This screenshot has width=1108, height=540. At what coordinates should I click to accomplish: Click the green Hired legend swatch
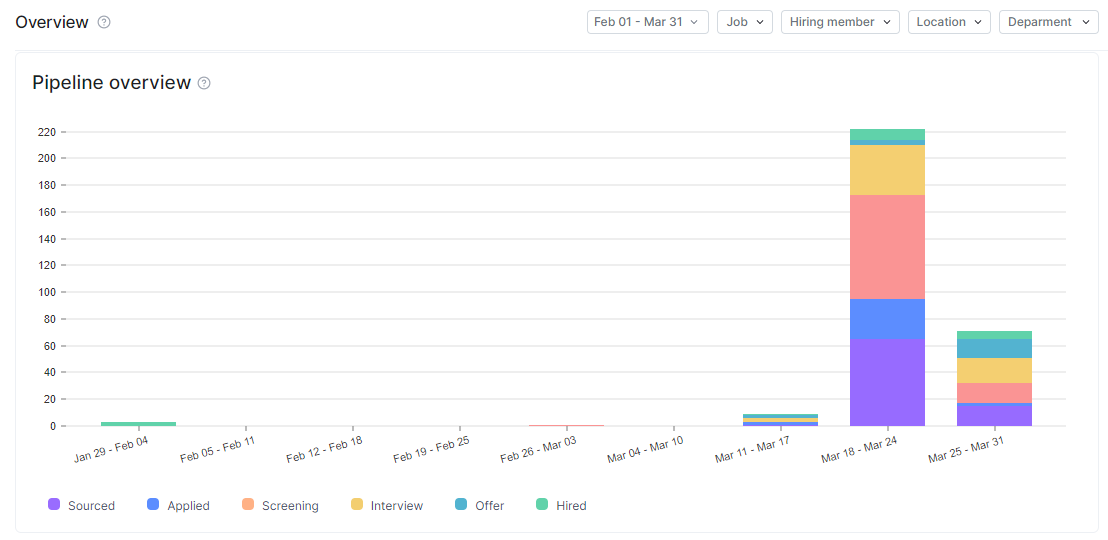(x=542, y=504)
